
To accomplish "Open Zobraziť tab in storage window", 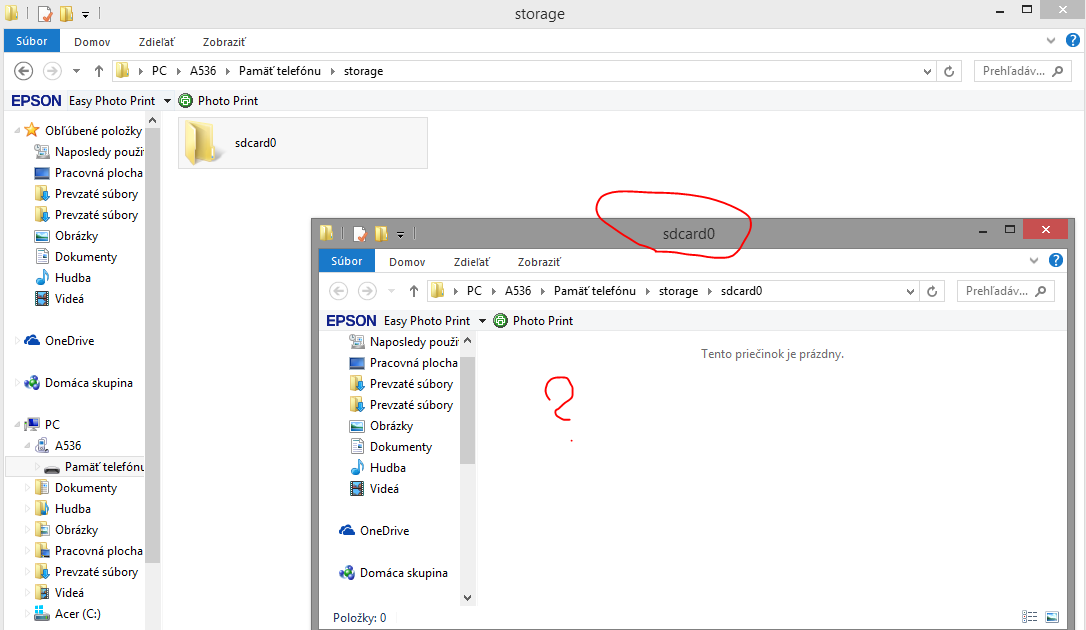I will pos(224,42).
